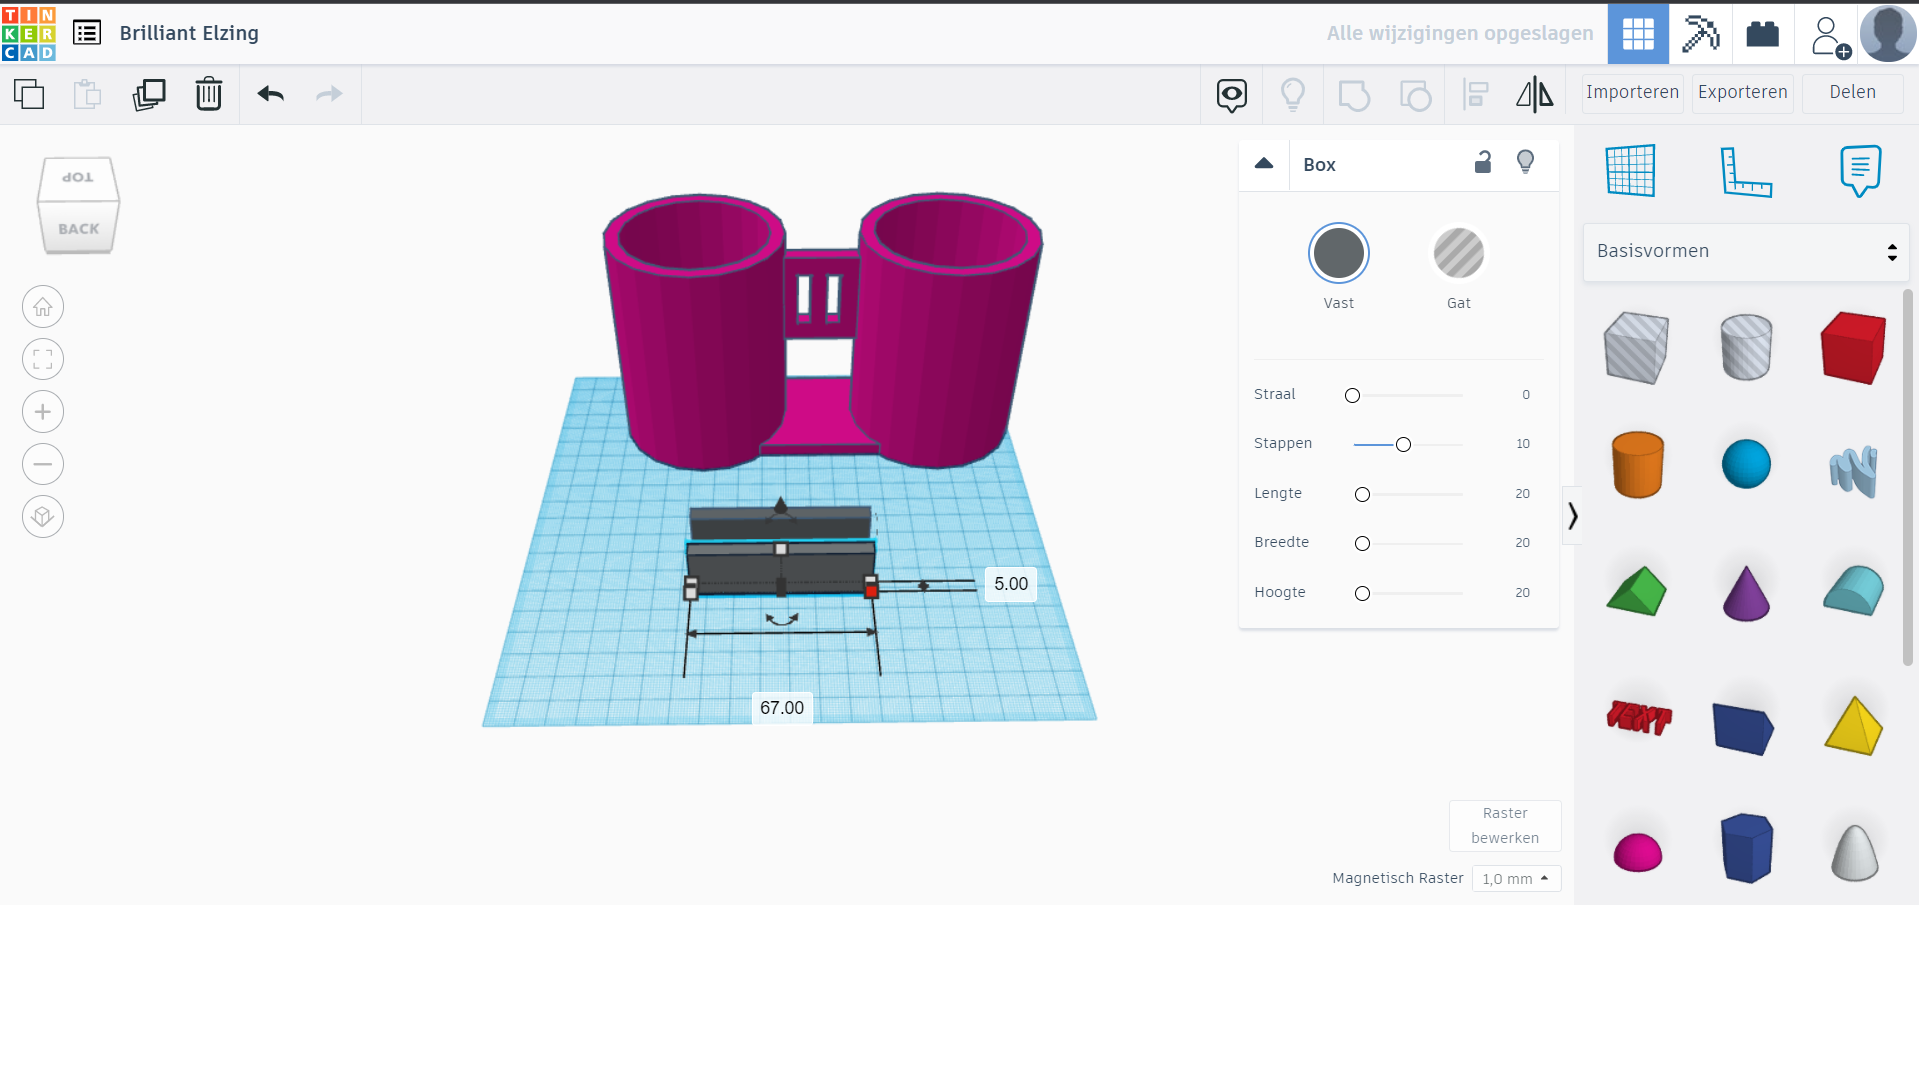Add the Ruler helper
The image size is (1920, 1080).
click(x=1745, y=171)
